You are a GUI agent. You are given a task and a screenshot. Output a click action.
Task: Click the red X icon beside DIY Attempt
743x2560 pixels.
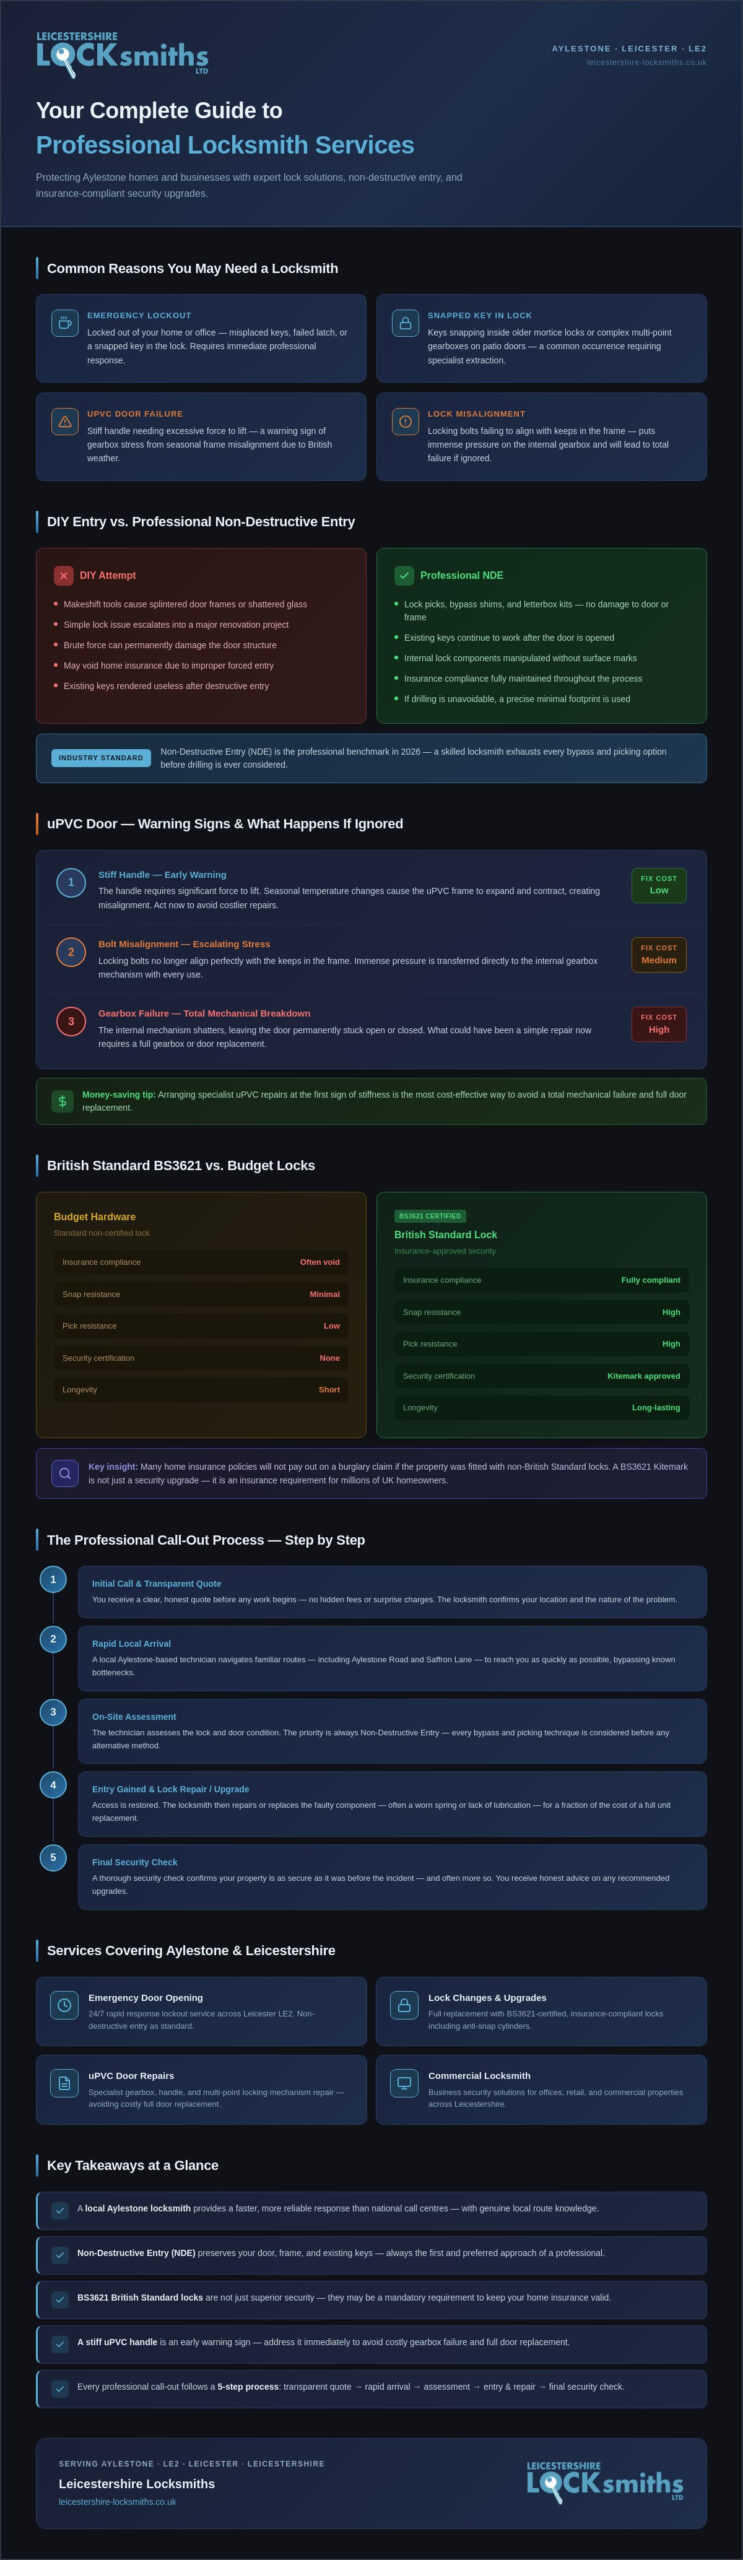tap(63, 575)
